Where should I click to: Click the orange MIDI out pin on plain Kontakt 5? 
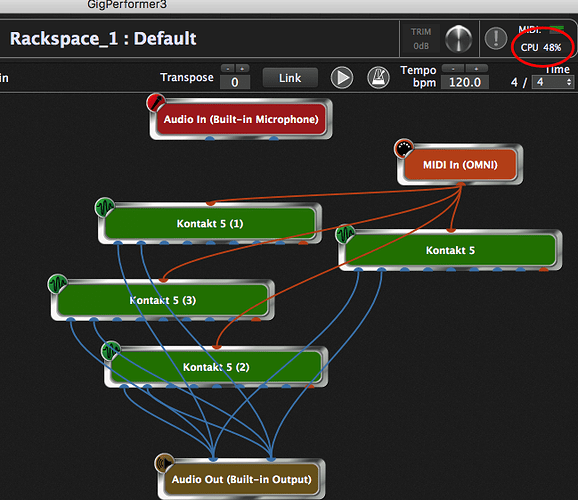point(543,270)
